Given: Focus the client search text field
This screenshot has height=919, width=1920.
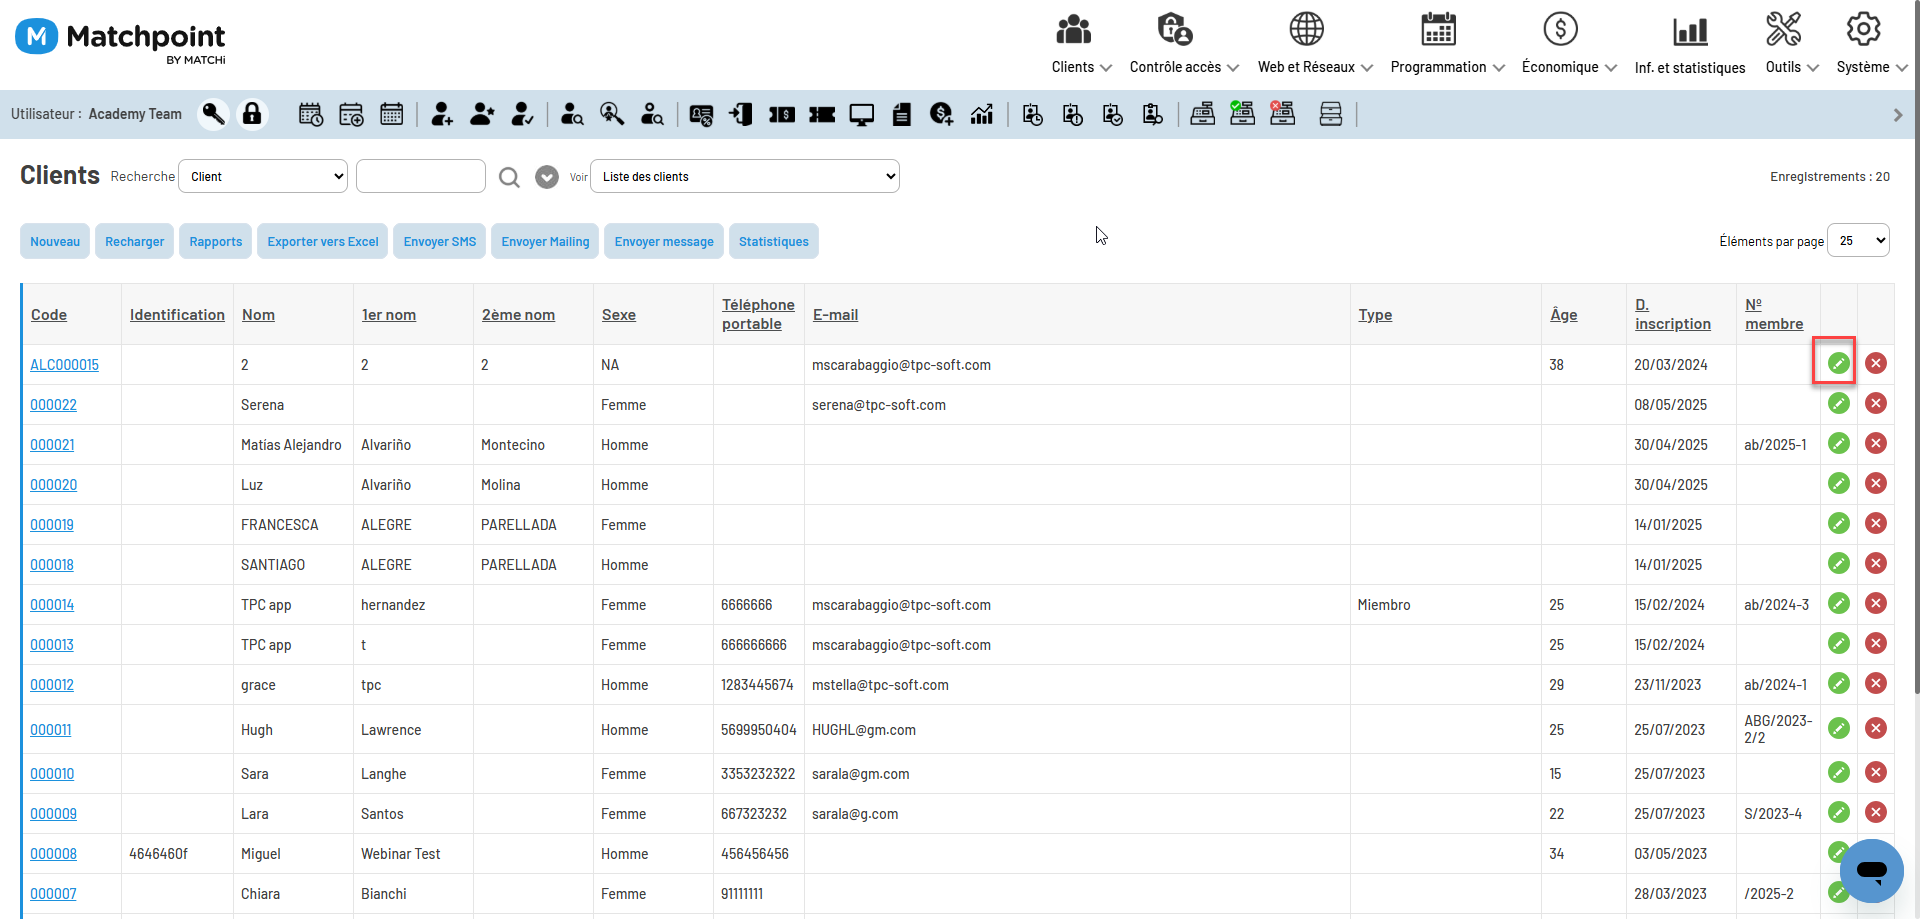Looking at the screenshot, I should coord(421,176).
